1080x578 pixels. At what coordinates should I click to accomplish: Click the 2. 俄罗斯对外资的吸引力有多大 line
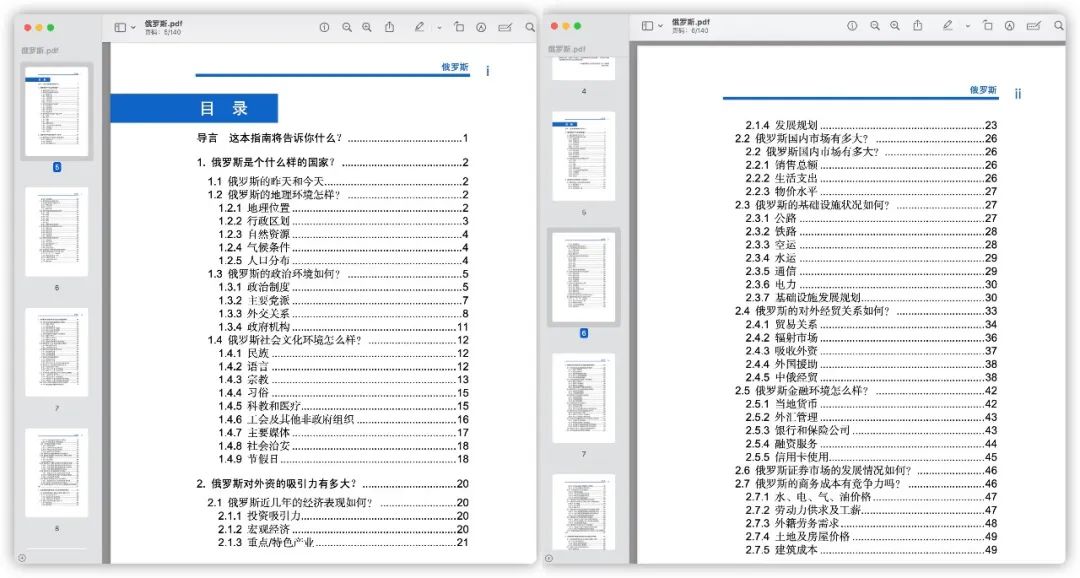[x=333, y=484]
